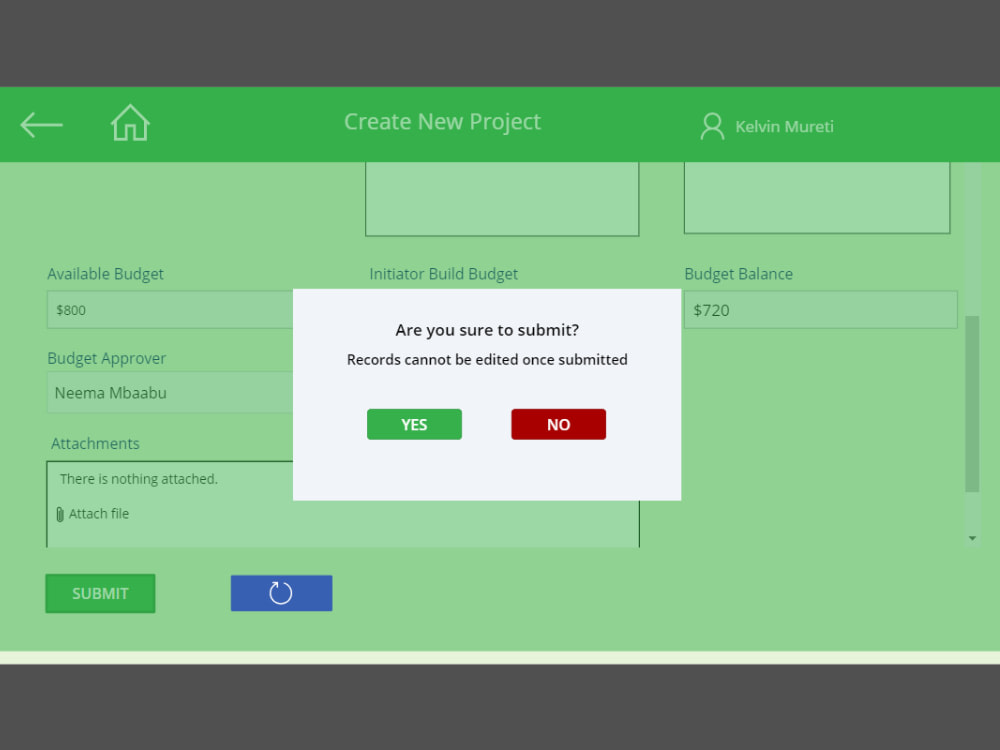Click the Attachments section label
1000x750 pixels.
point(93,443)
